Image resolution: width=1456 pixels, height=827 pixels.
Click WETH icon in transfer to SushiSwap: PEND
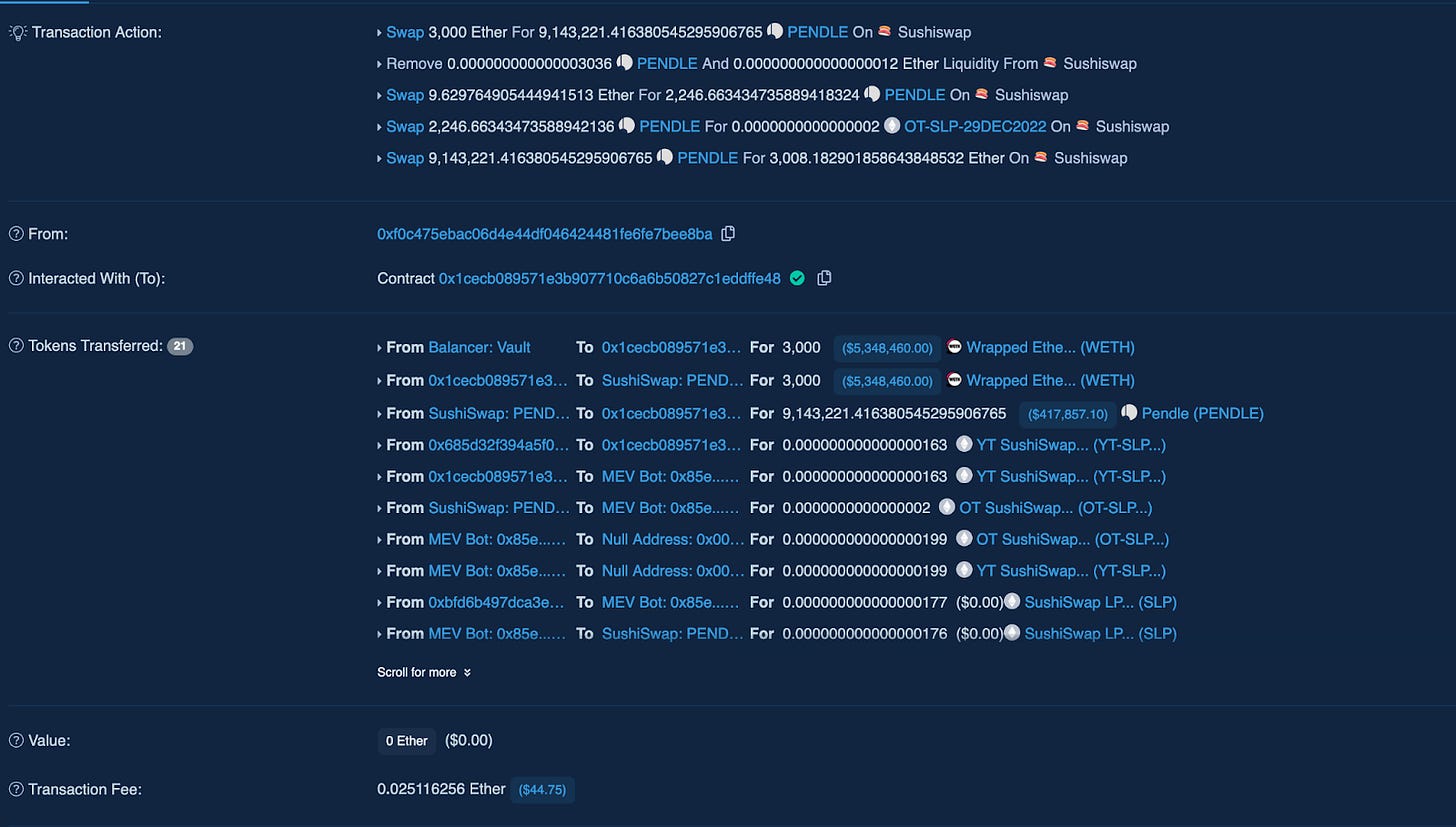coord(954,380)
